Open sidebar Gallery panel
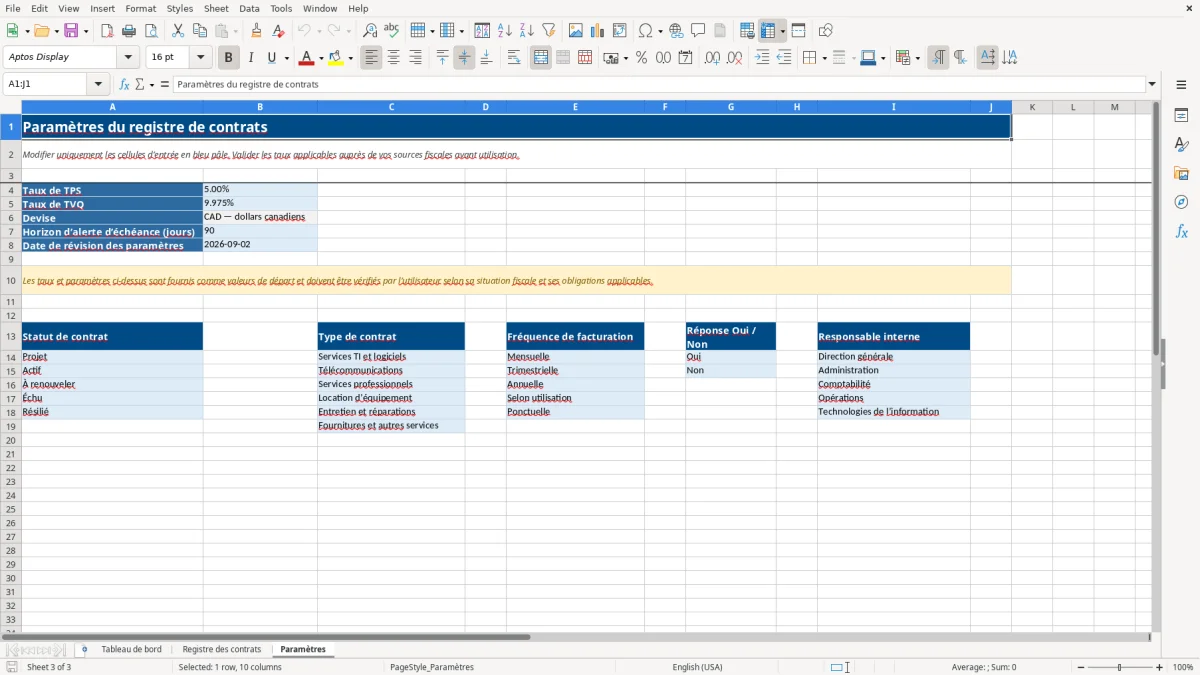The width and height of the screenshot is (1200, 675). (x=1181, y=174)
